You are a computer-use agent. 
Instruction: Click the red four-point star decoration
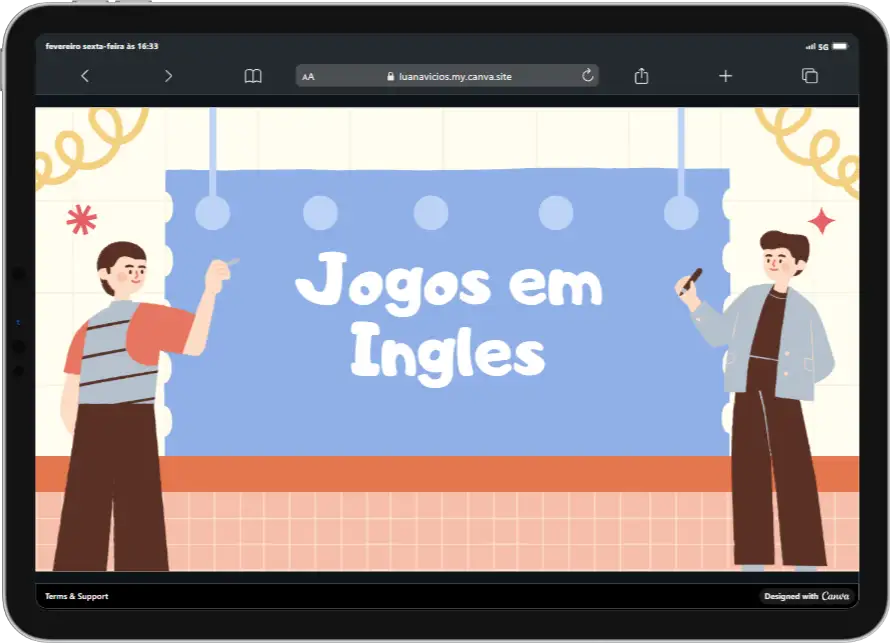pos(821,221)
